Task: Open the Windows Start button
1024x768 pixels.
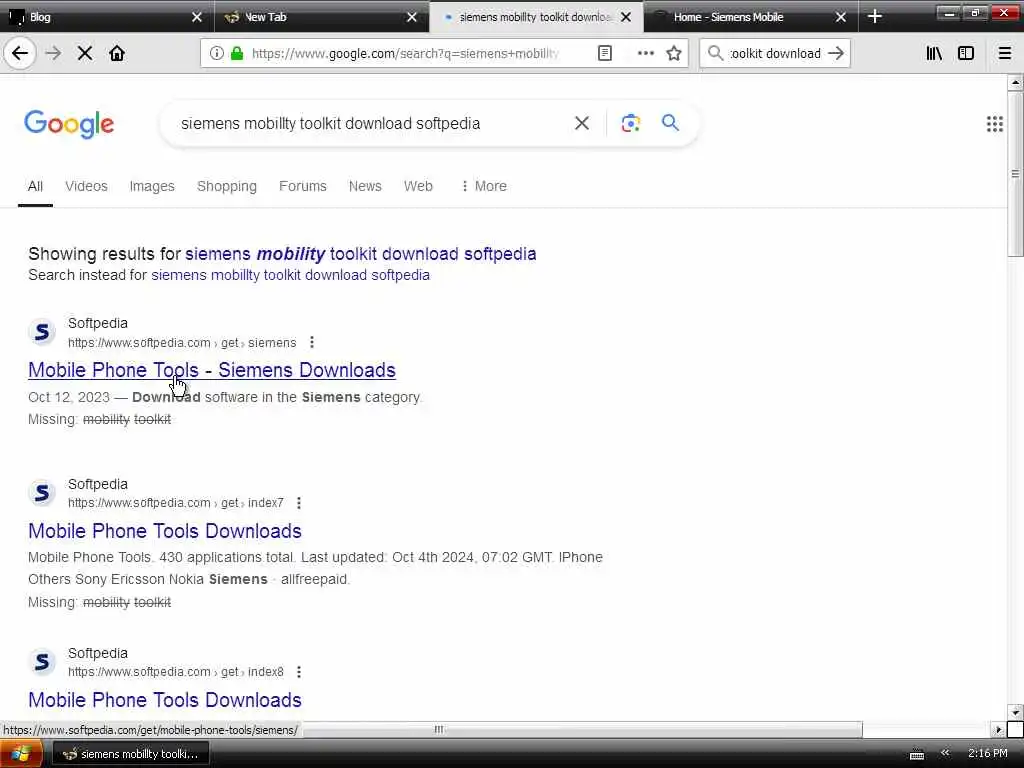Action: 21,754
